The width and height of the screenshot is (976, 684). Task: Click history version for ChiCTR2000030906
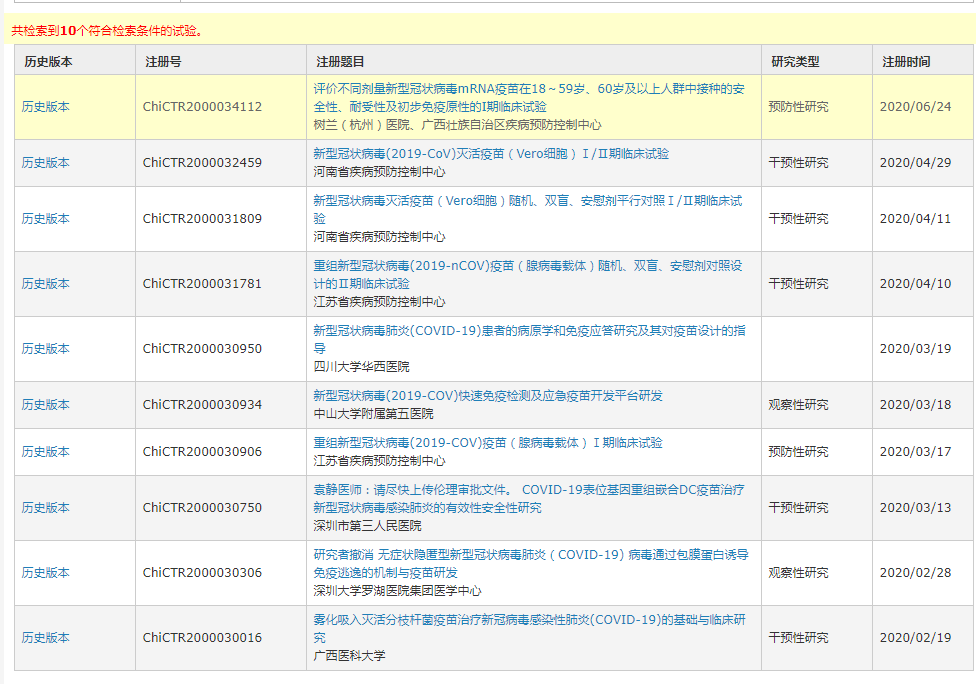click(46, 451)
